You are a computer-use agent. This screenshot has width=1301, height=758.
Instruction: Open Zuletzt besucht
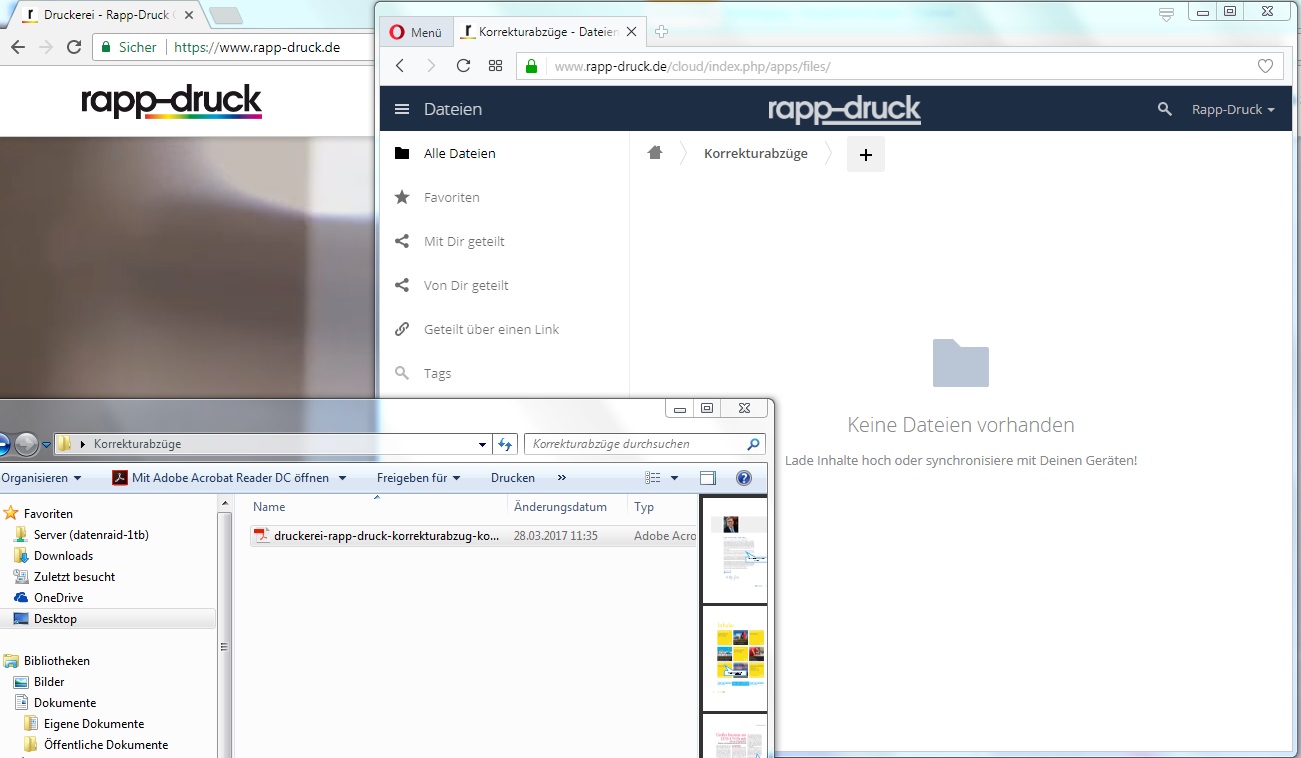tap(74, 577)
